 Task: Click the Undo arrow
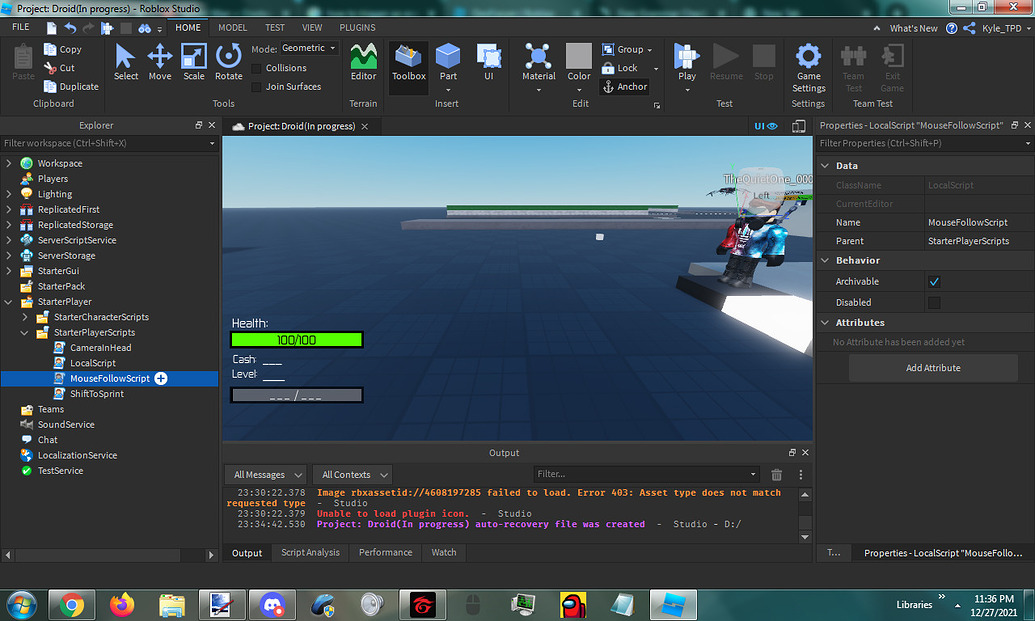(70, 28)
